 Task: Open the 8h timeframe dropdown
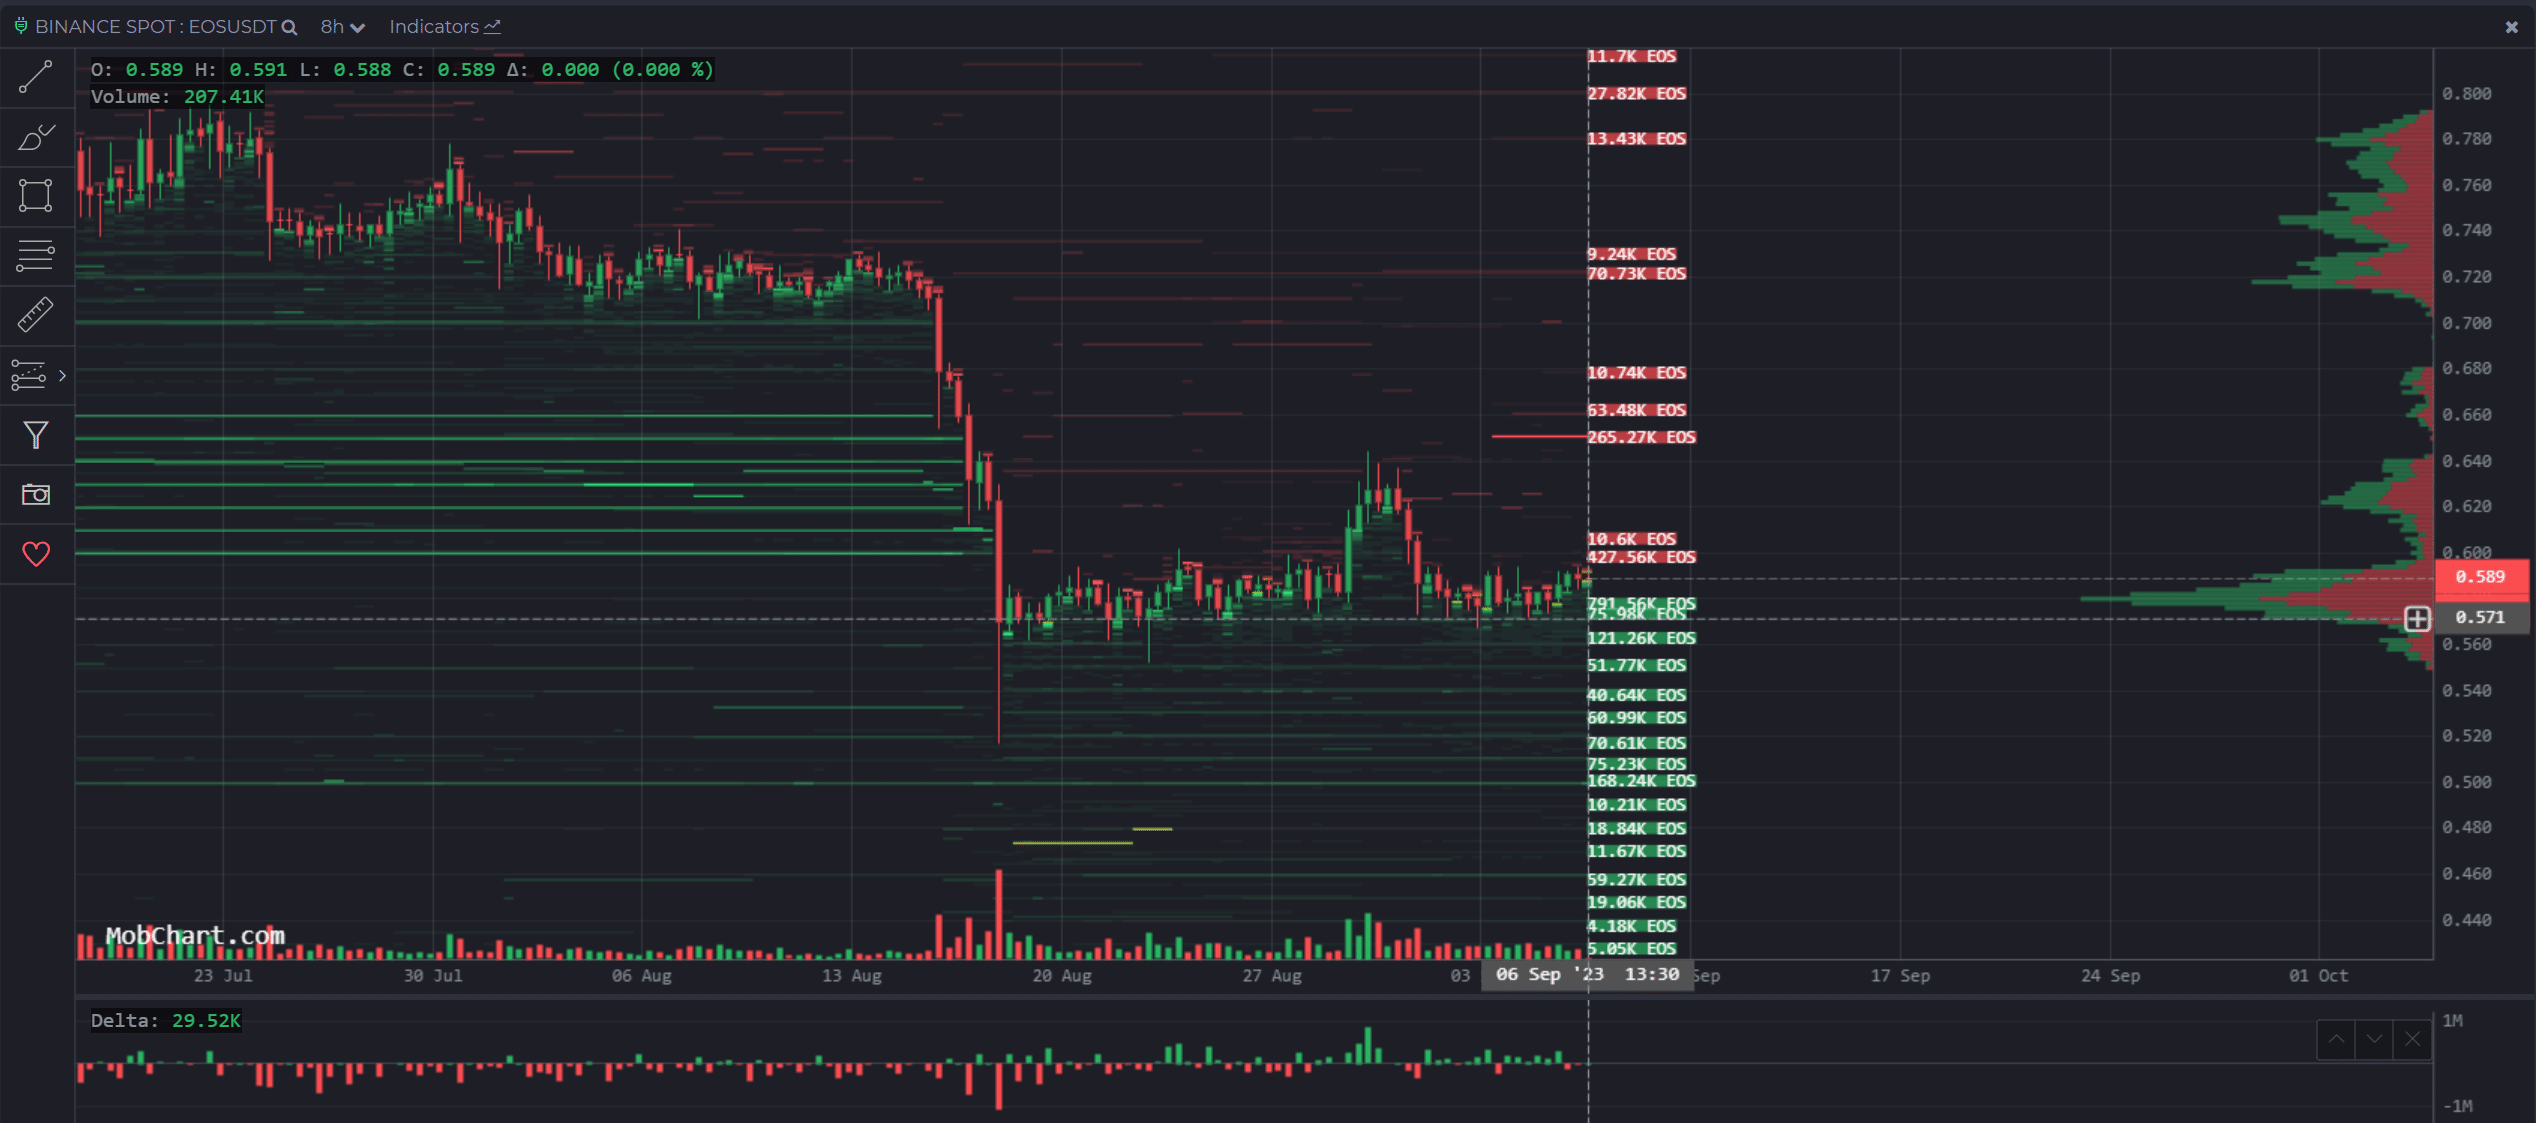[342, 27]
